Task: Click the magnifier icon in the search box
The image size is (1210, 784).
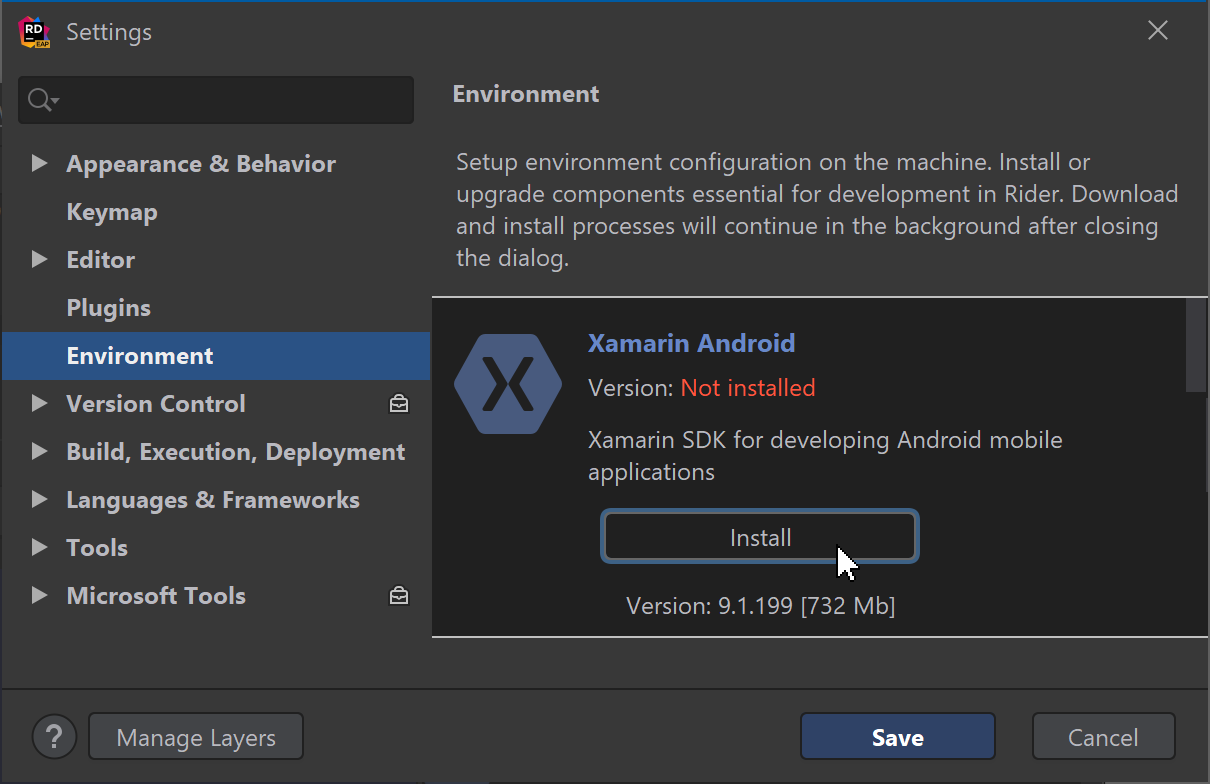Action: 41,99
